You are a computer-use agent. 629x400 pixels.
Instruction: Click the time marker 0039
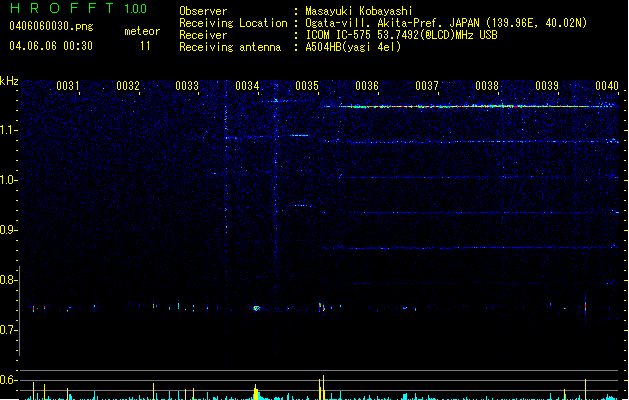pos(547,85)
